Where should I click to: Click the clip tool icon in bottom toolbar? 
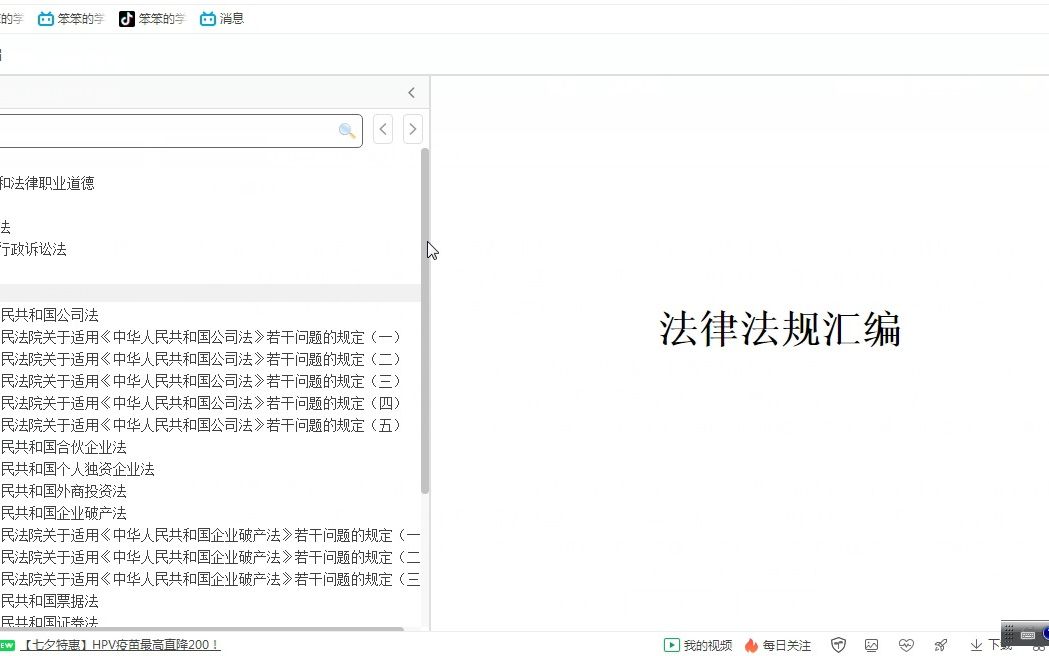tap(940, 645)
